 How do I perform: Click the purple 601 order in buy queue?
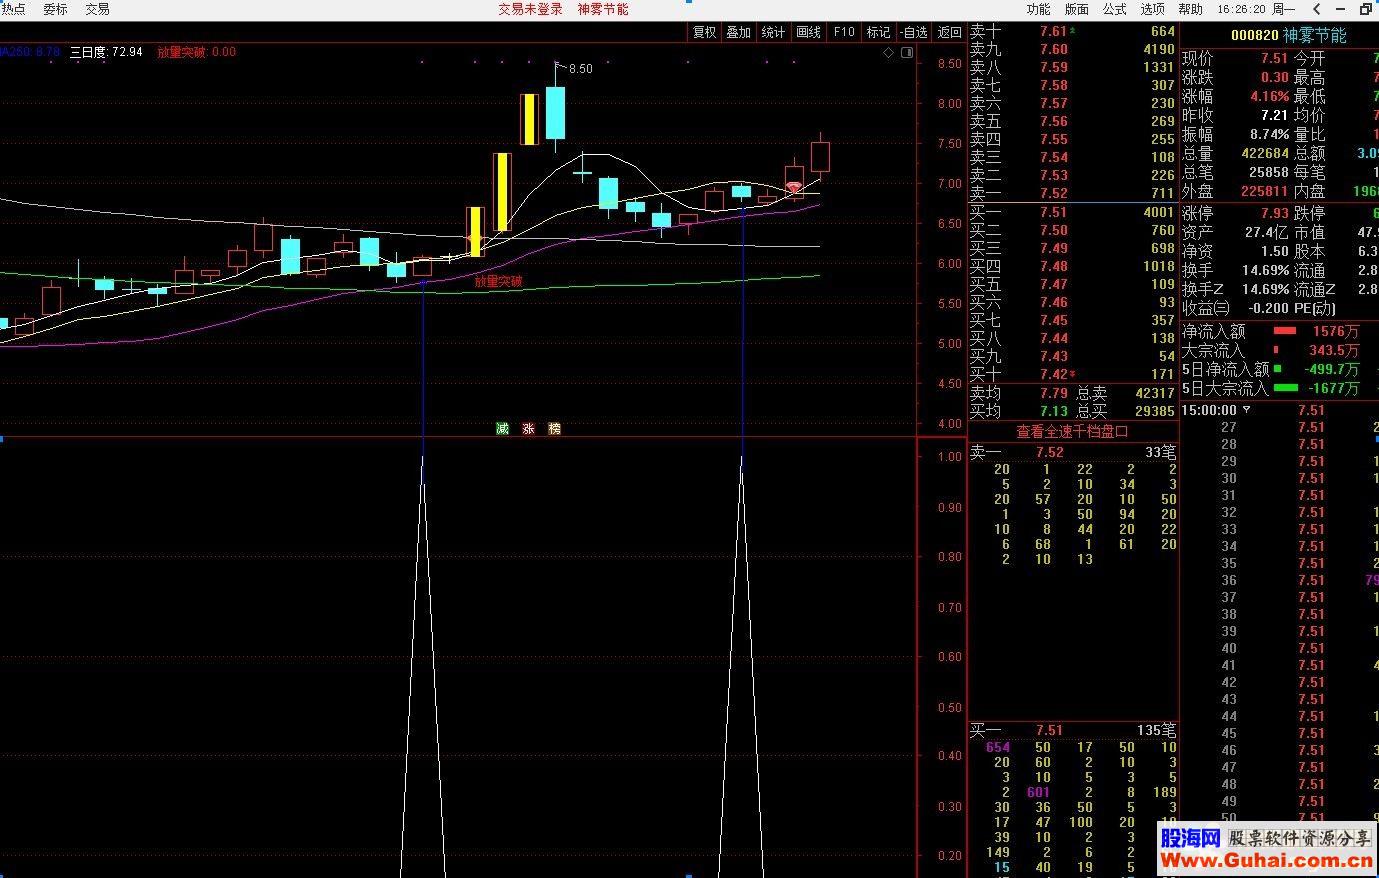[x=1039, y=792]
